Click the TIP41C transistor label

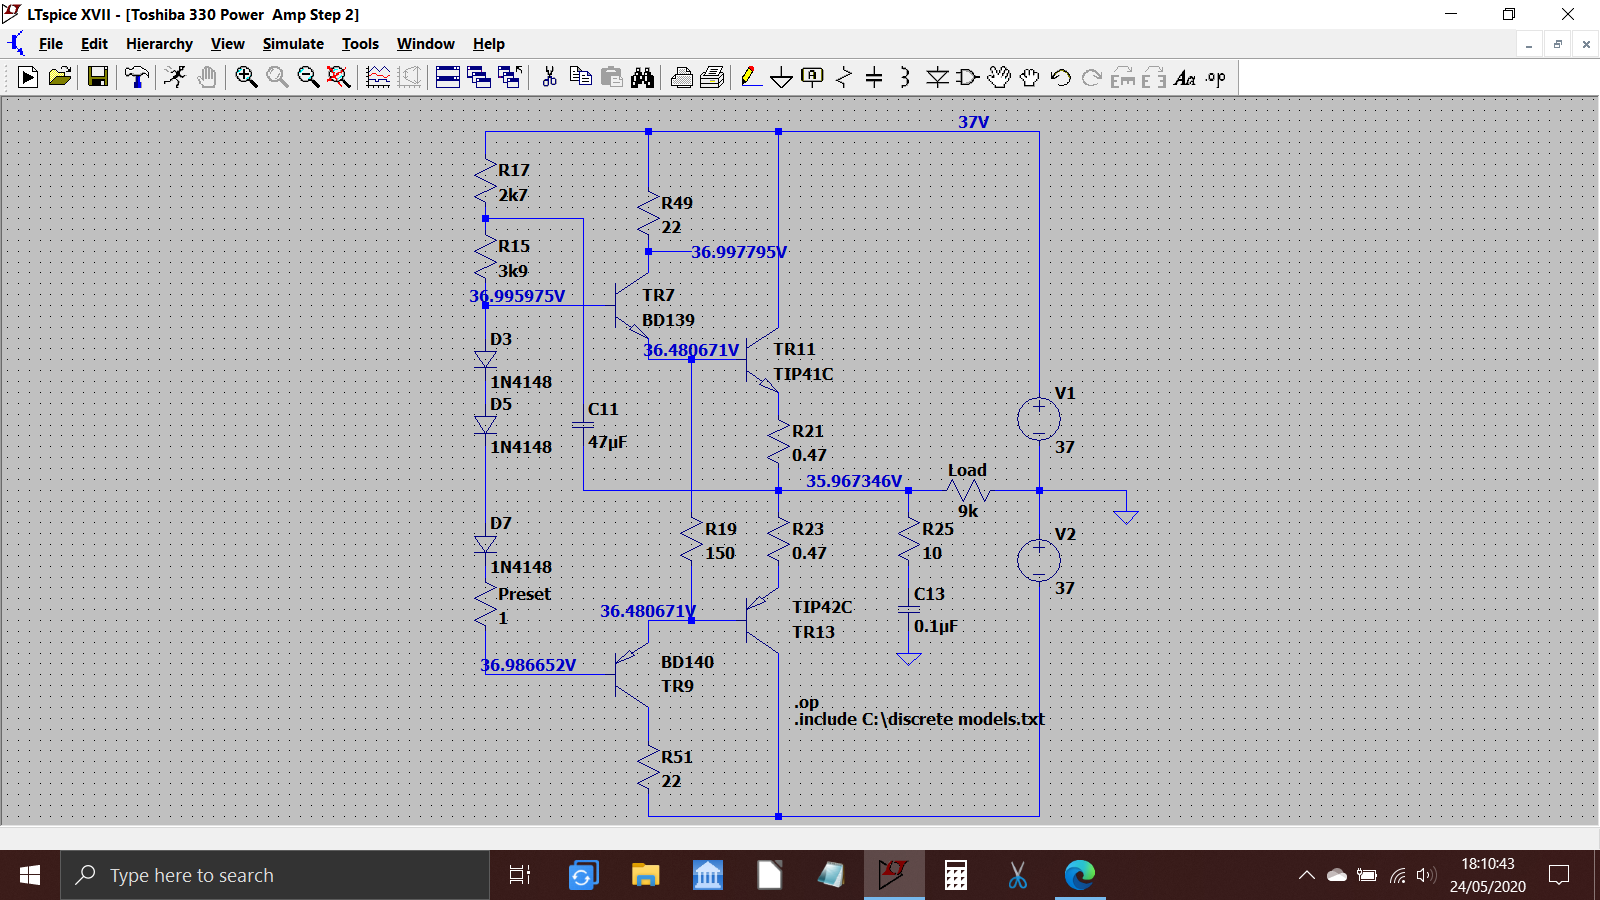[803, 374]
